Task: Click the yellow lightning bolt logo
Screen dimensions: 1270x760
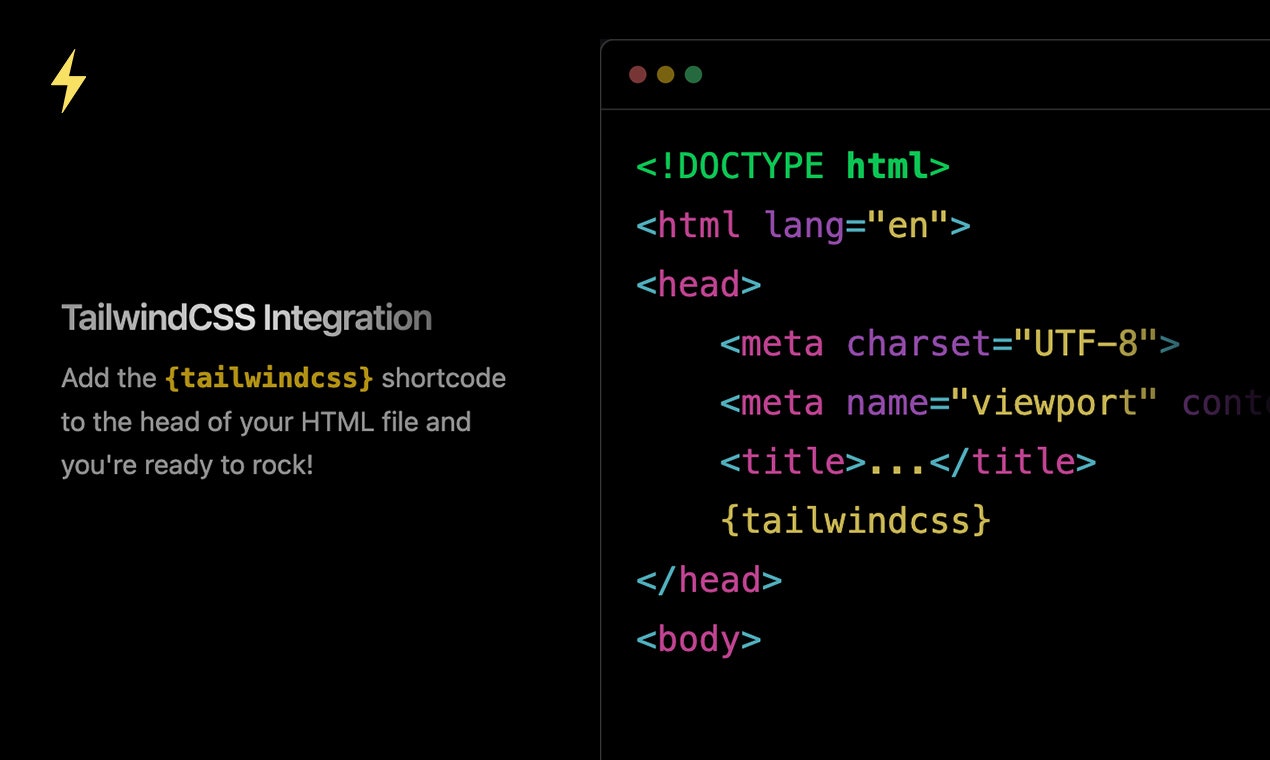Action: point(68,81)
